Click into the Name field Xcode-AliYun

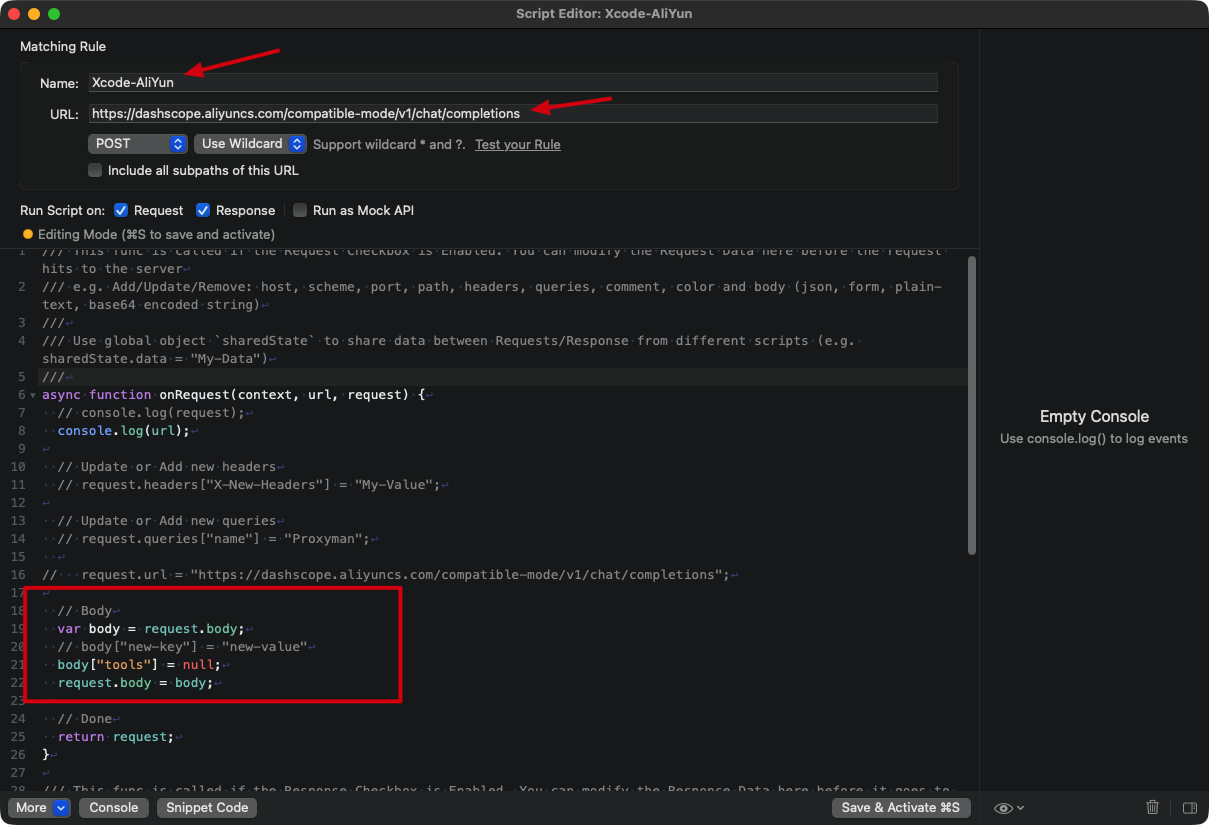[513, 83]
